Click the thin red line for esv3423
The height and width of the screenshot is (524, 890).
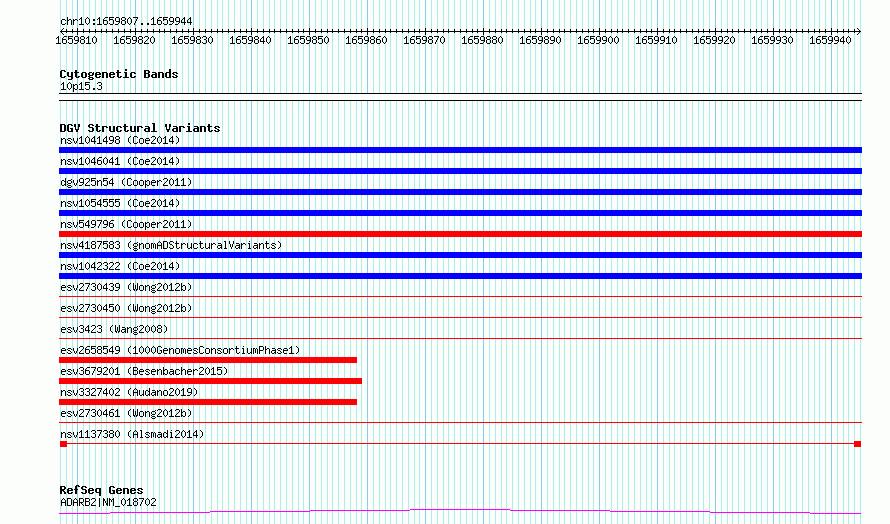[x=460, y=338]
